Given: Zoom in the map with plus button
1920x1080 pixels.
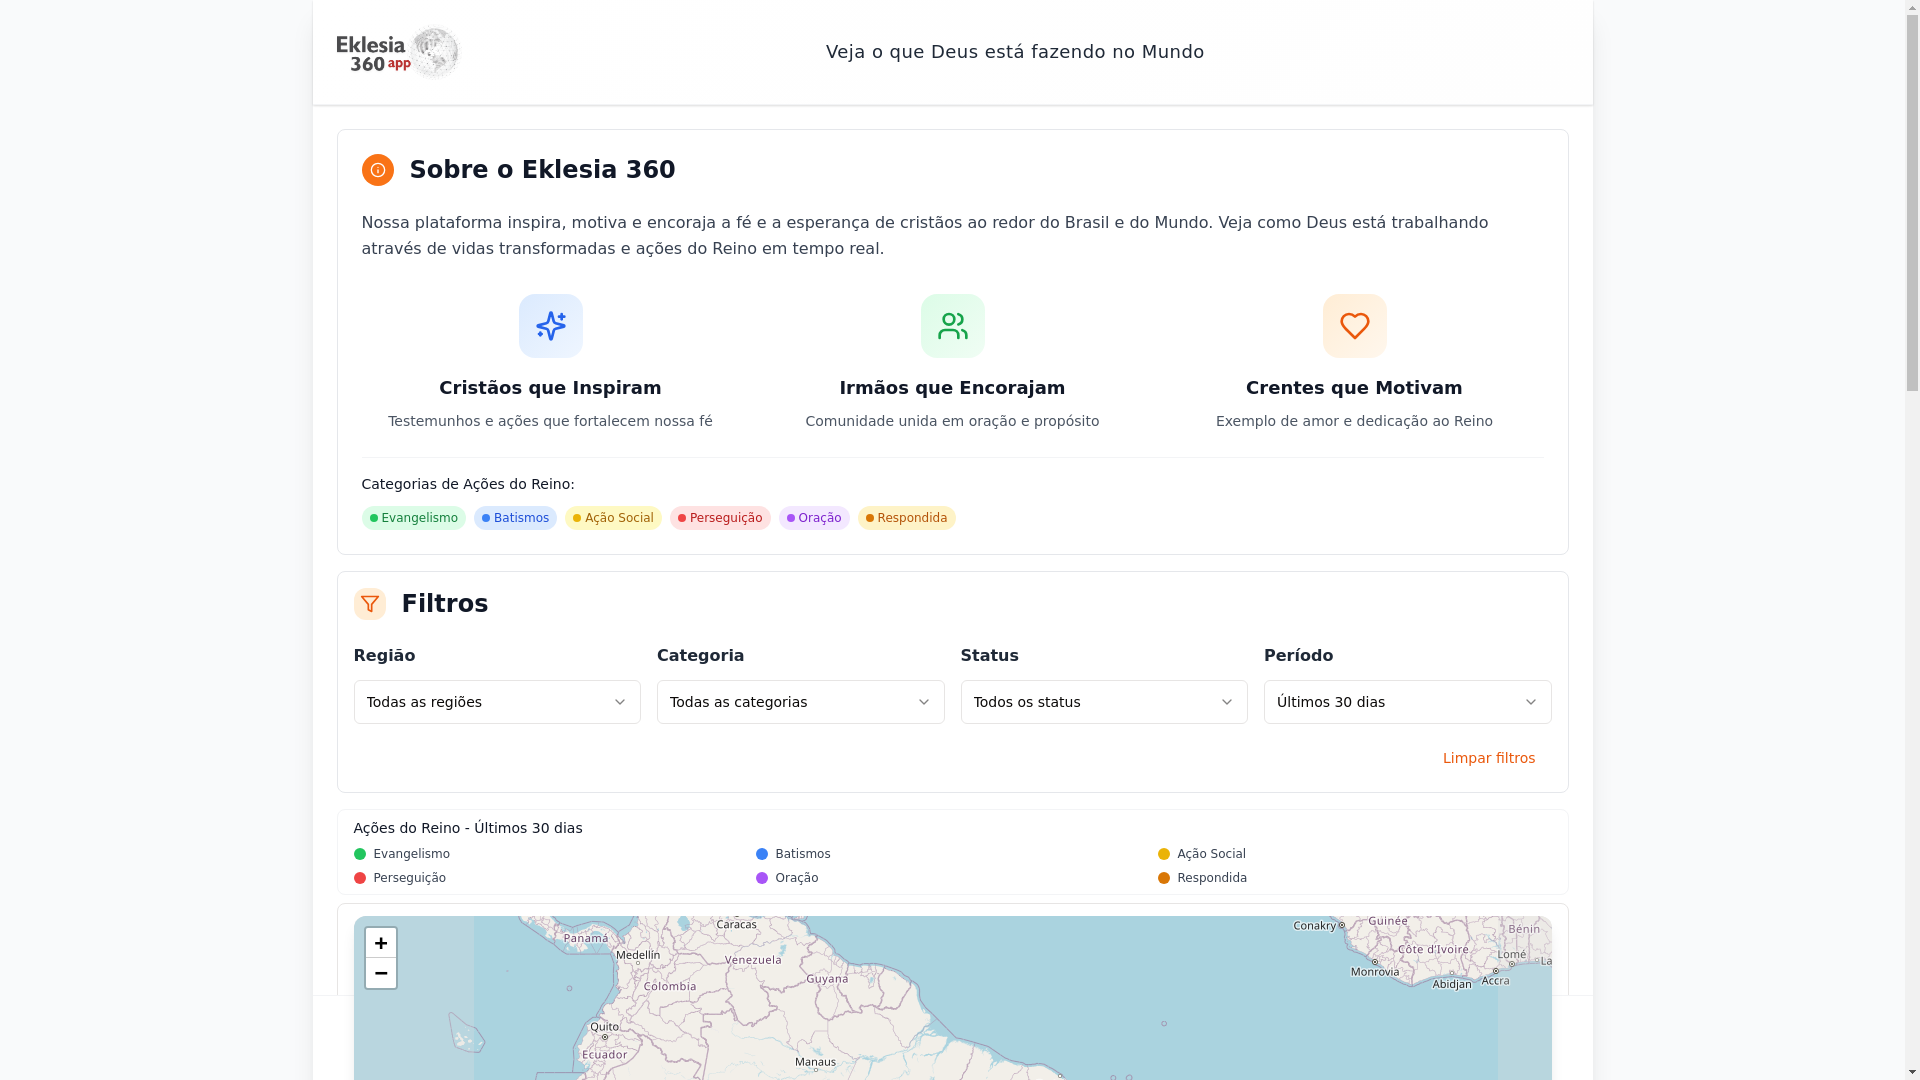Looking at the screenshot, I should pyautogui.click(x=381, y=943).
